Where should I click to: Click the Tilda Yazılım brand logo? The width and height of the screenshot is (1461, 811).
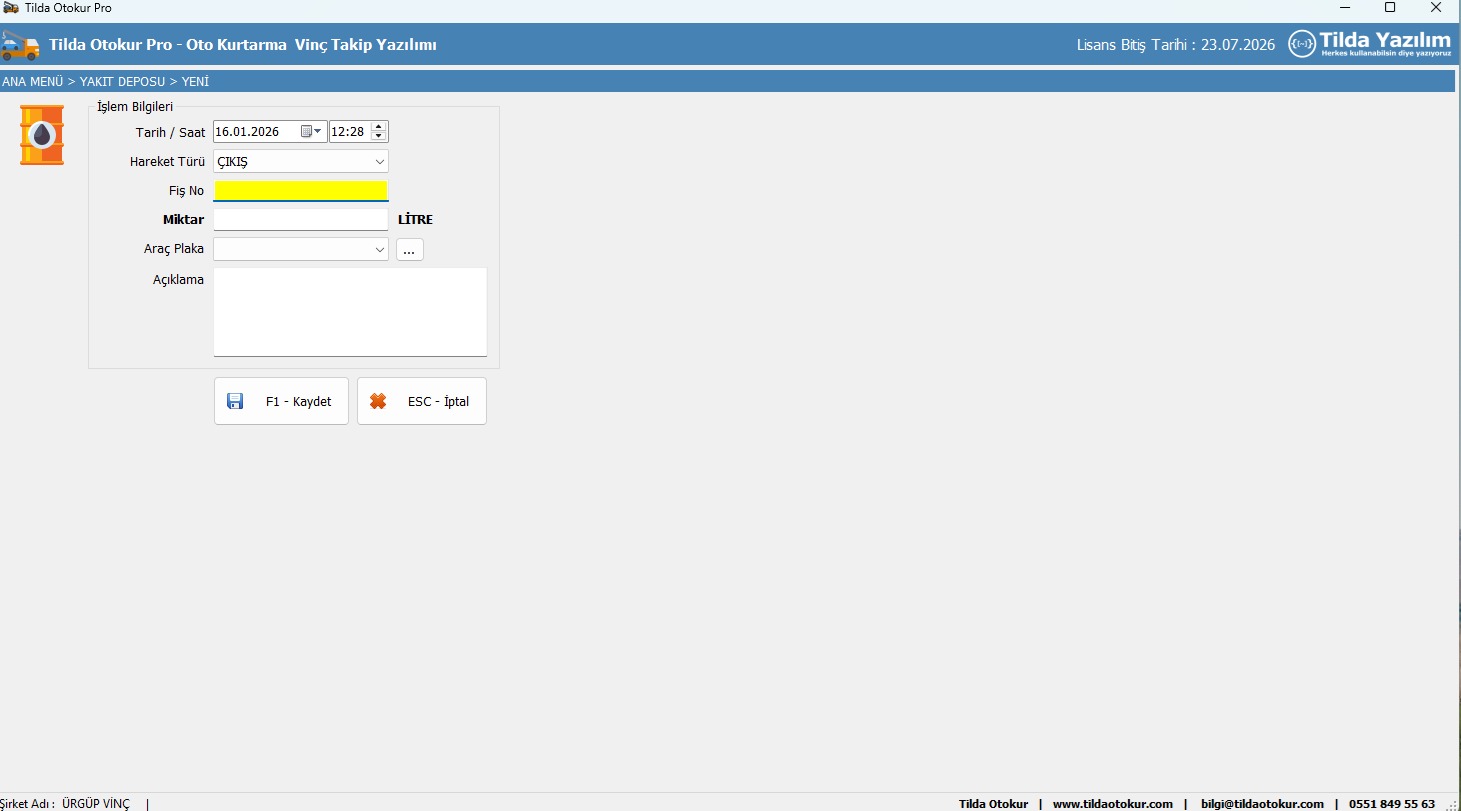pos(1369,44)
